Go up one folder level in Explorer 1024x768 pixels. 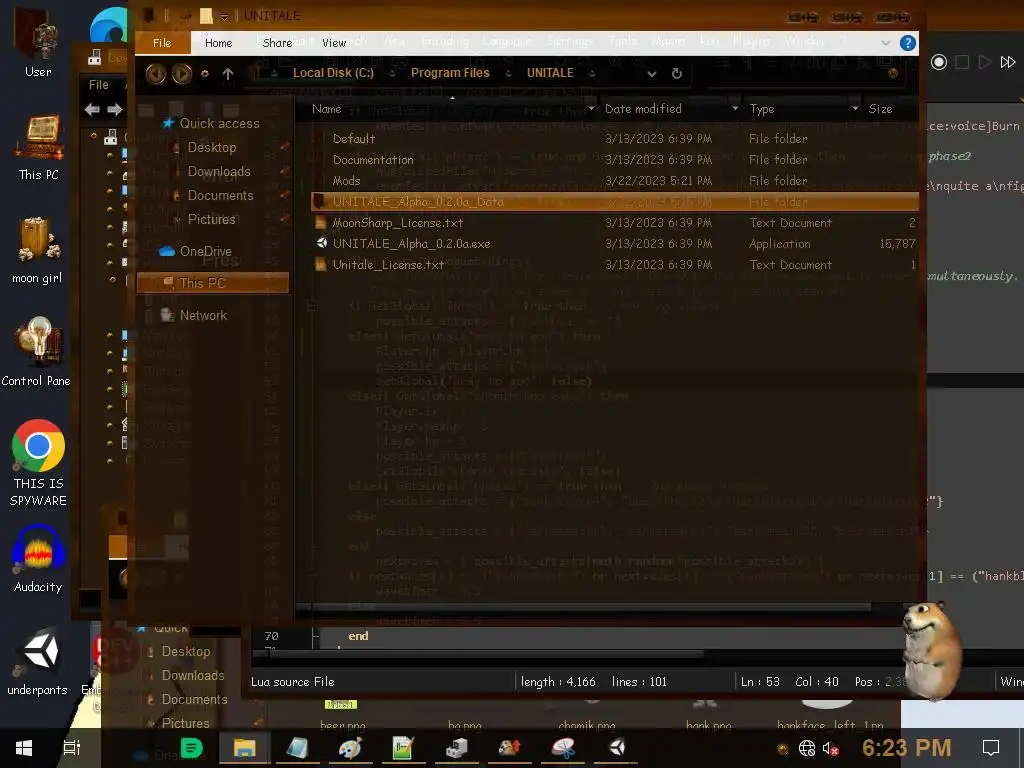(x=227, y=74)
